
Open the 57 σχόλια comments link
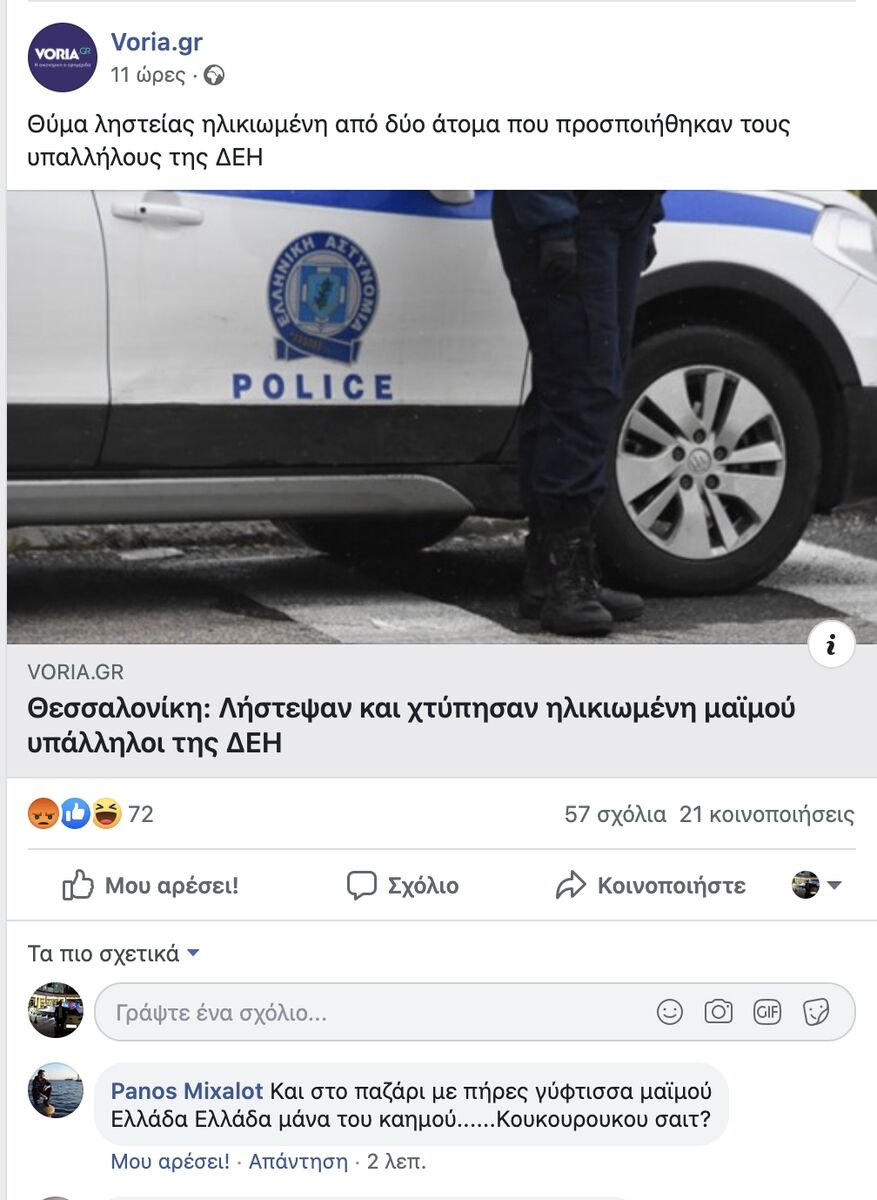pos(615,815)
